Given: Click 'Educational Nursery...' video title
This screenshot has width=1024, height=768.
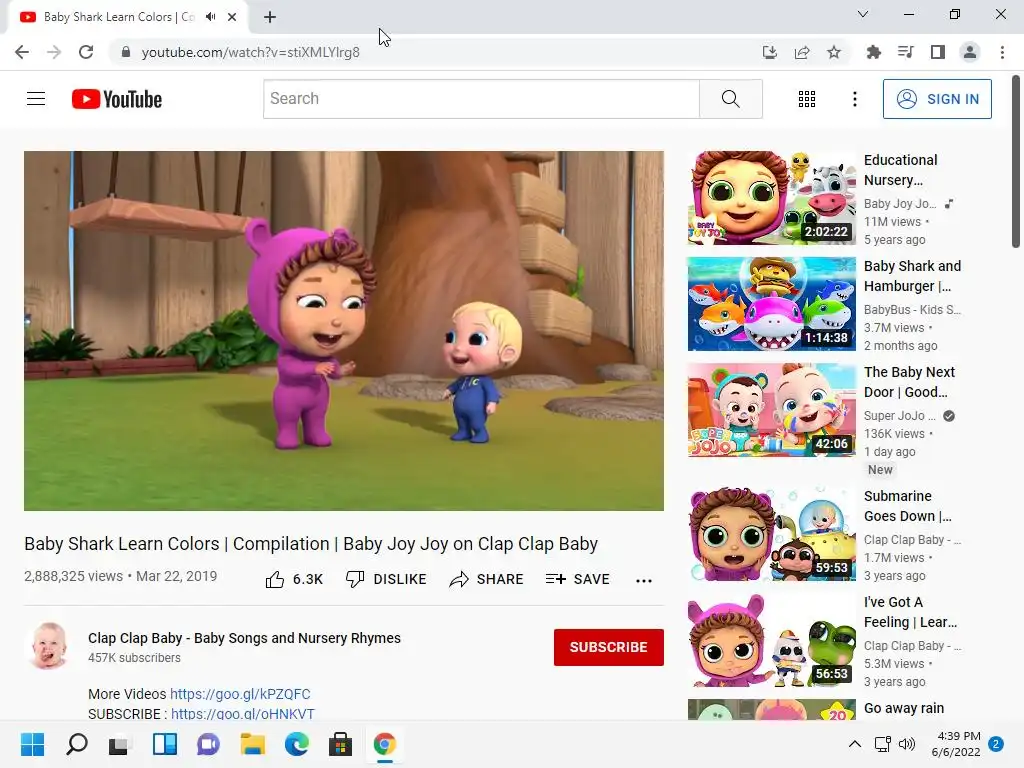Looking at the screenshot, I should click(901, 170).
